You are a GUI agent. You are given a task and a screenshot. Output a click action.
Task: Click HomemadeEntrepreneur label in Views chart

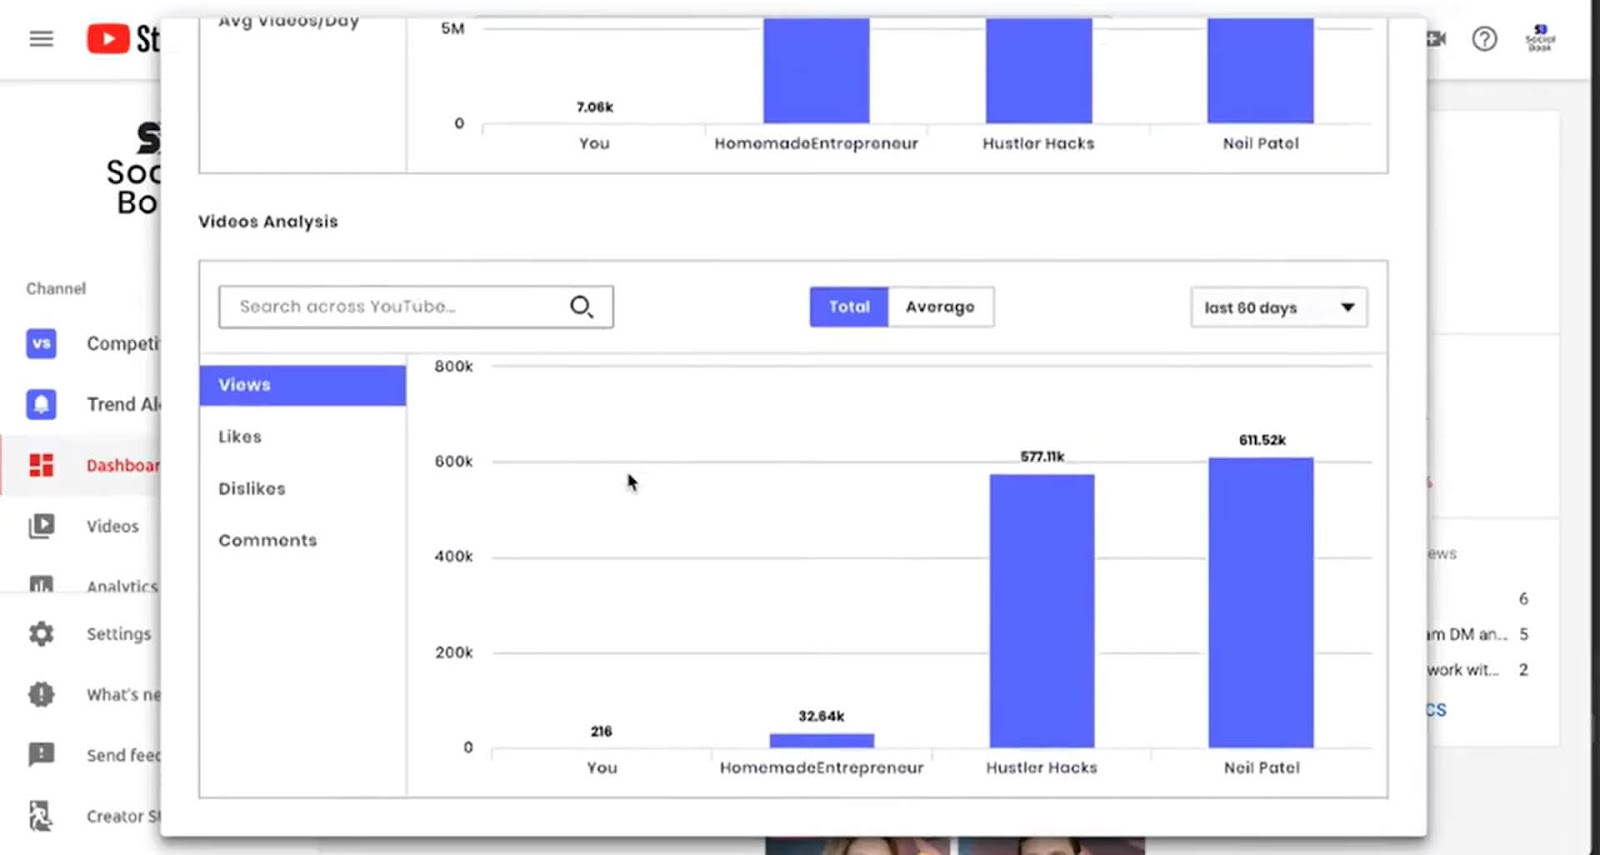click(822, 768)
